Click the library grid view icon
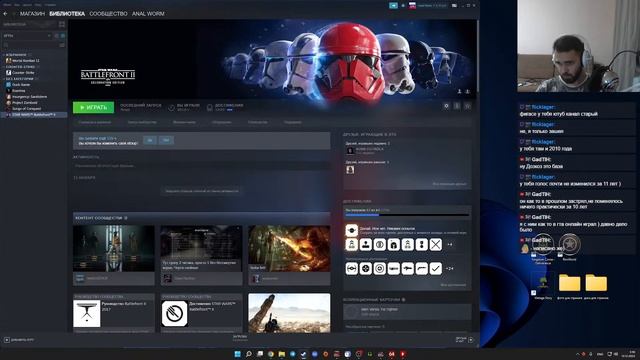The width and height of the screenshot is (640, 360). click(62, 24)
